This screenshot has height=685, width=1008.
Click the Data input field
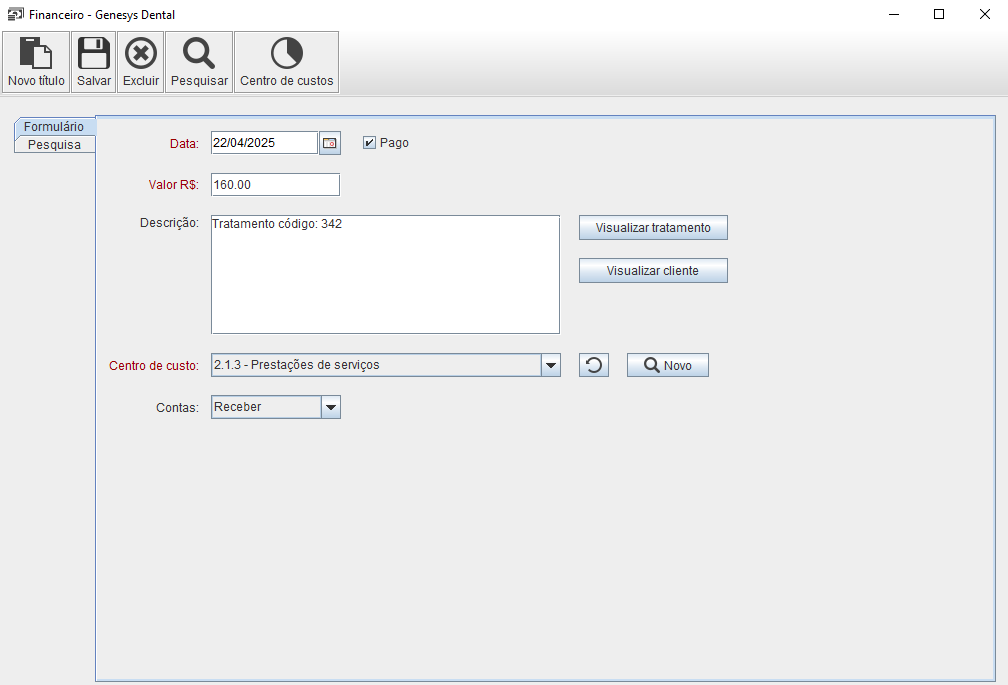264,143
